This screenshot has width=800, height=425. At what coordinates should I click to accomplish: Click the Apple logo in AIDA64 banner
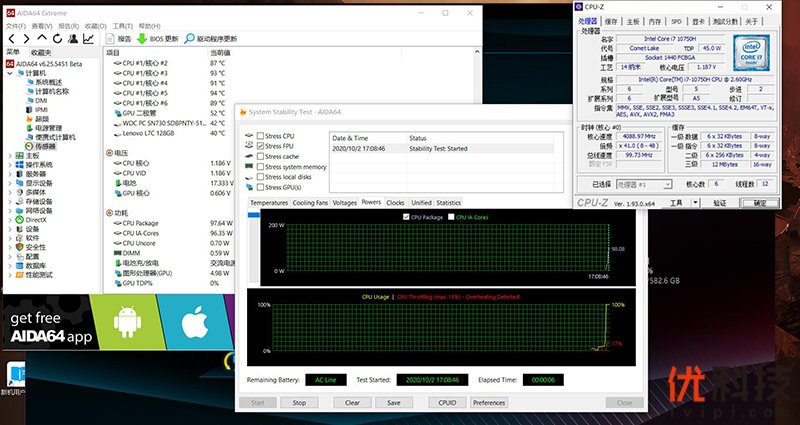(x=194, y=322)
